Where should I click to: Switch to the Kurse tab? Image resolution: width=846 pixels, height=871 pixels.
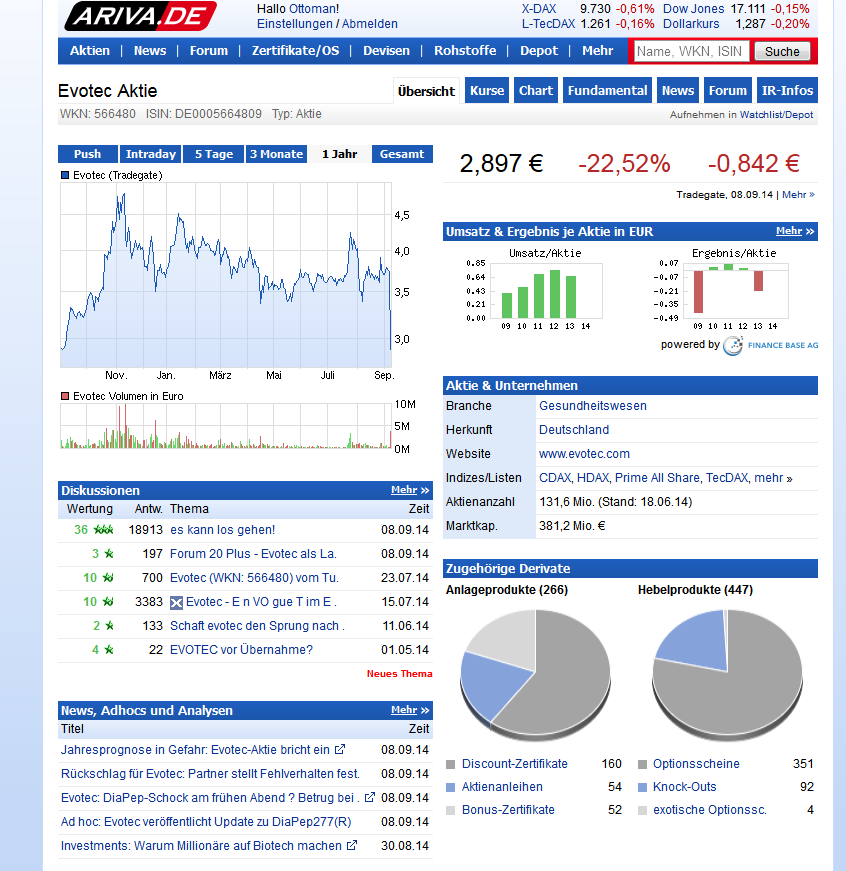[487, 91]
